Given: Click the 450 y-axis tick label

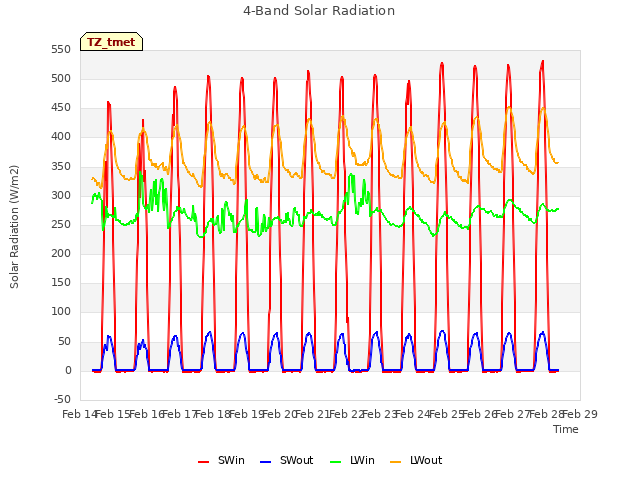Looking at the screenshot, I should tap(61, 108).
